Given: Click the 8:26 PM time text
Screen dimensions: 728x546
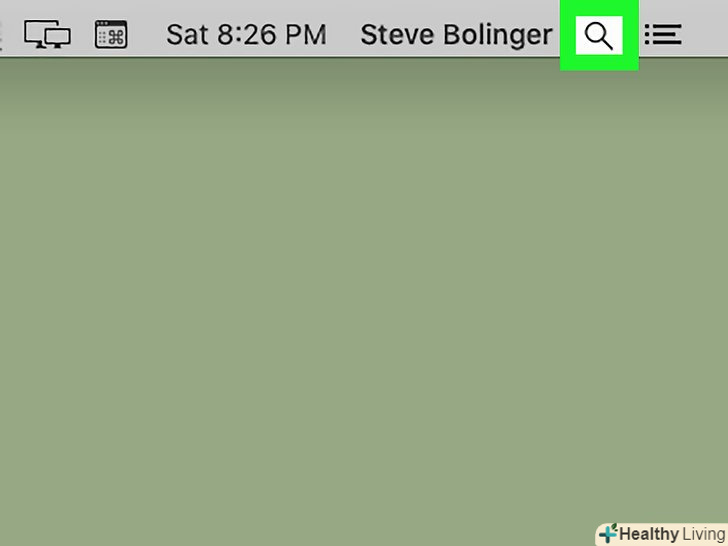Looking at the screenshot, I should [272, 35].
